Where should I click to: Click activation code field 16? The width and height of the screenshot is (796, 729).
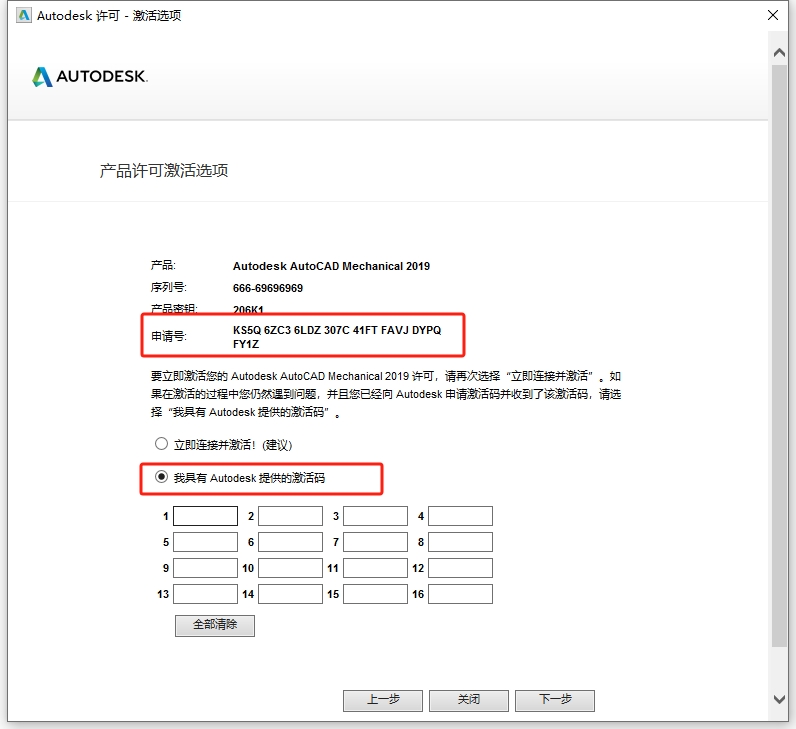click(460, 594)
